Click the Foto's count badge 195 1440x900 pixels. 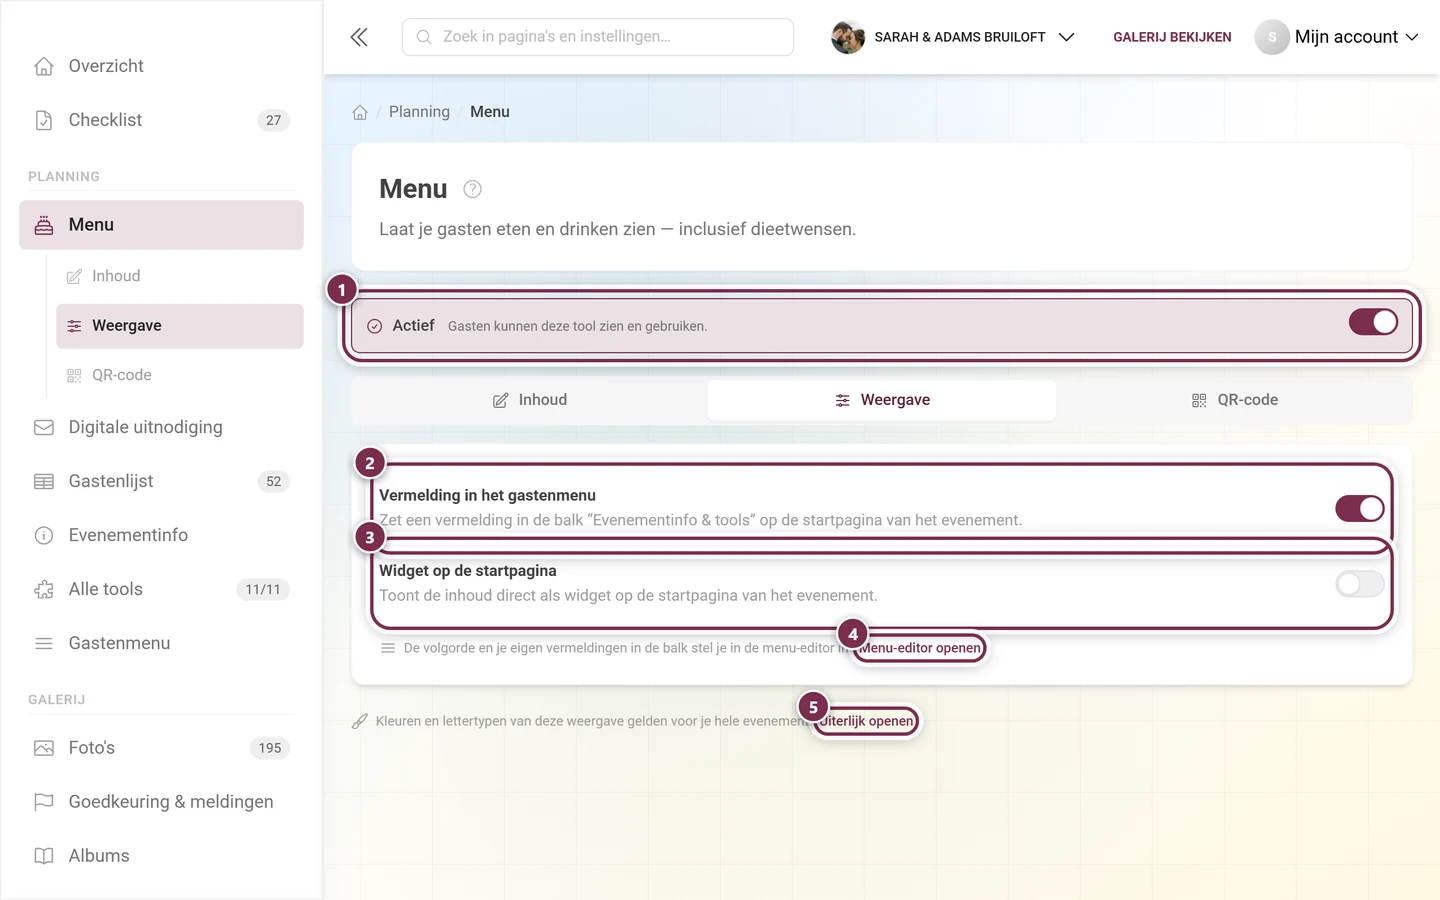click(x=270, y=748)
